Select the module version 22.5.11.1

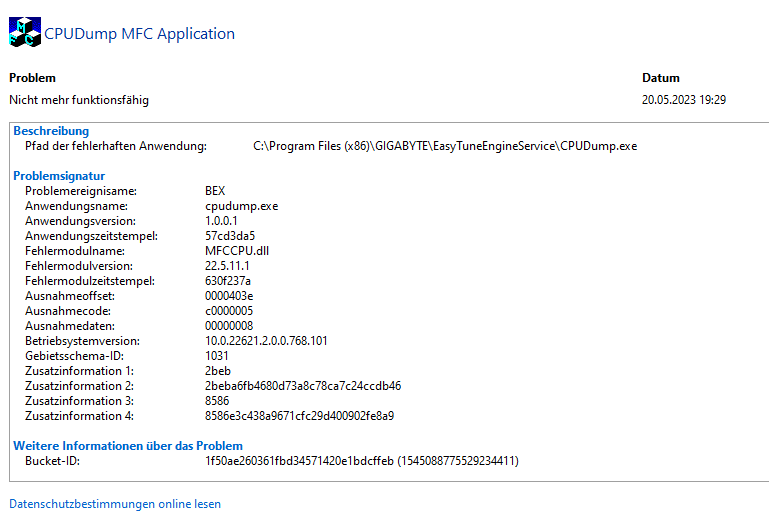click(227, 266)
